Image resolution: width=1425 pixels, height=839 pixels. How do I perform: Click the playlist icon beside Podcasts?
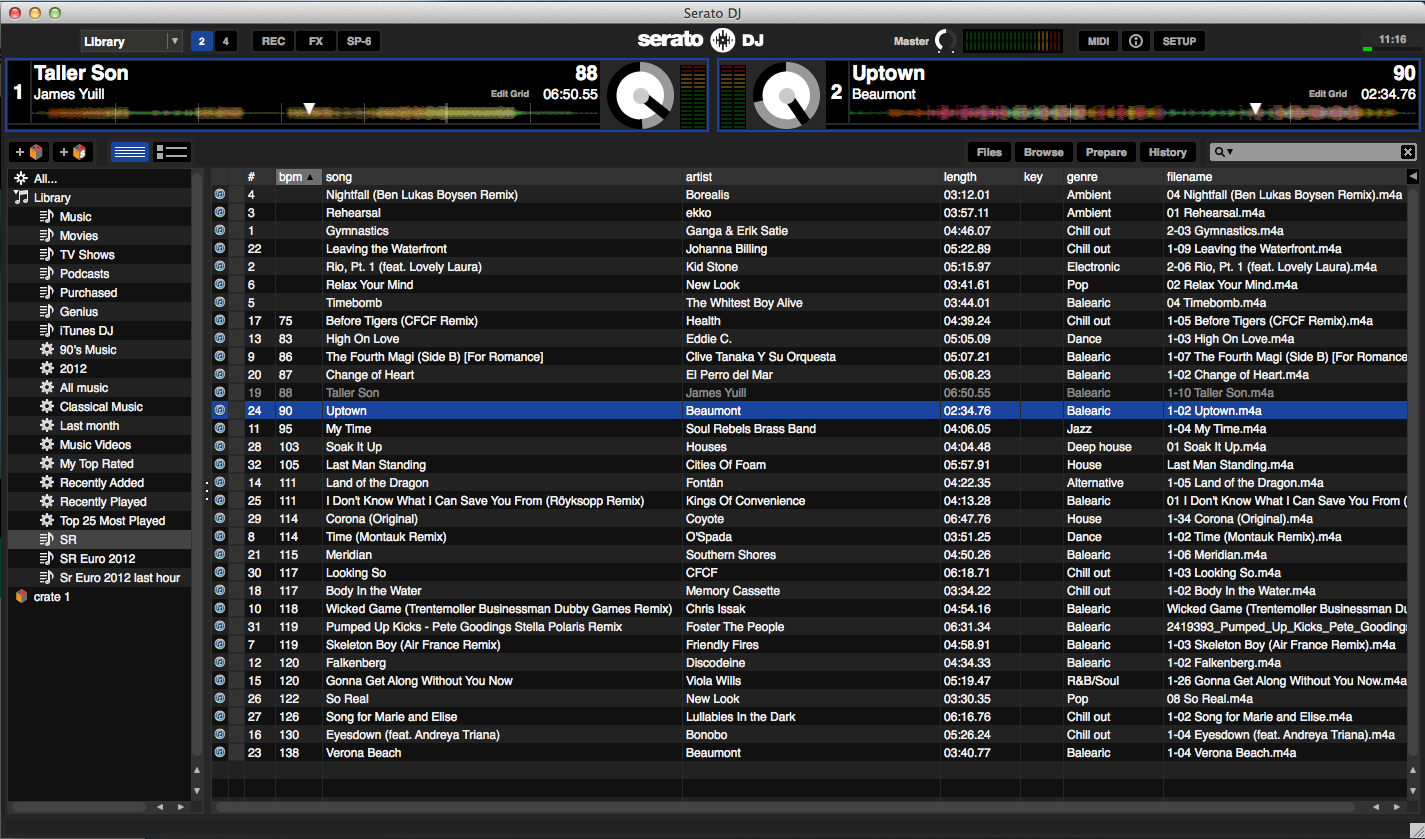pos(46,274)
